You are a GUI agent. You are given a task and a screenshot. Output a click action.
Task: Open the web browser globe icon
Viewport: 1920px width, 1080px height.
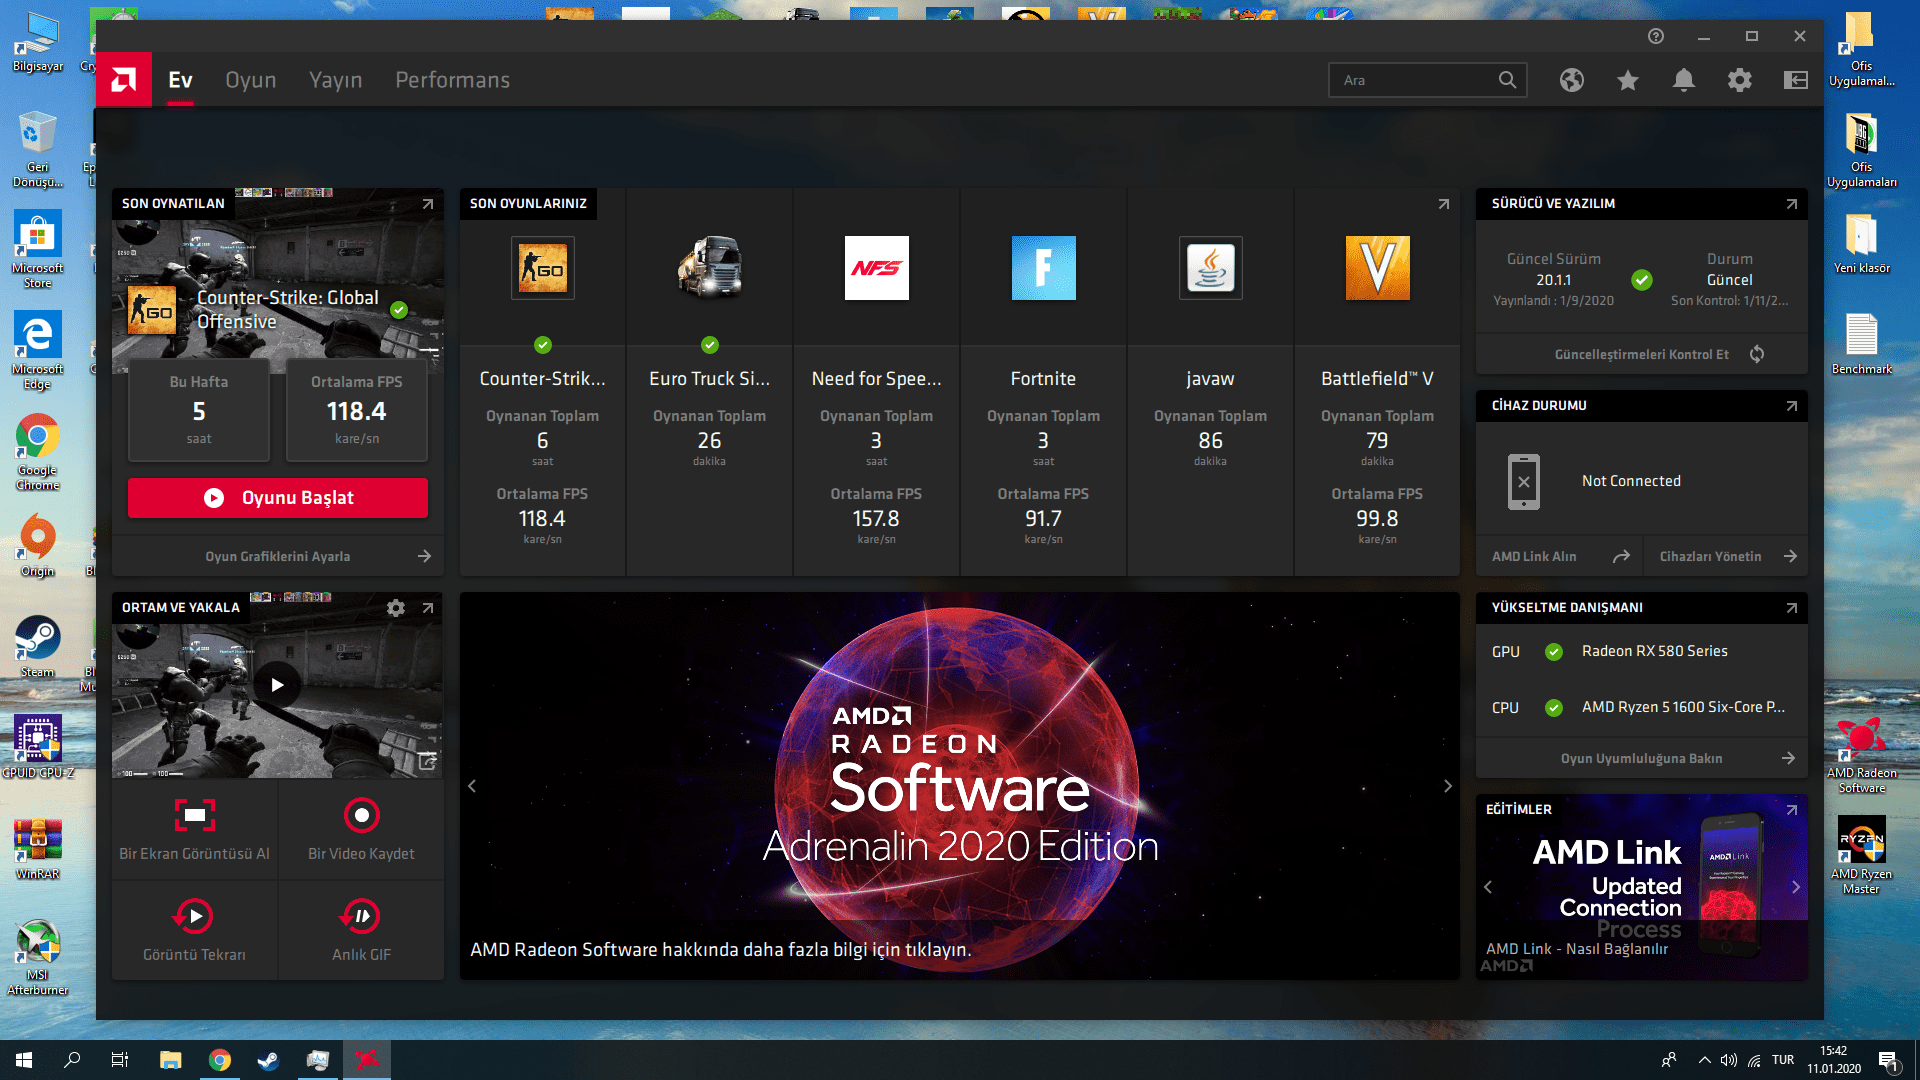[x=1571, y=80]
